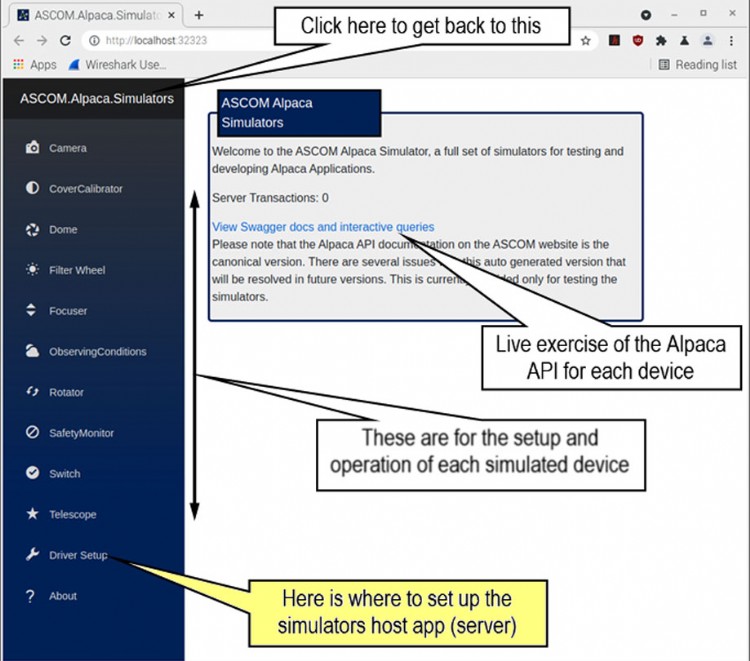
Task: Open Chrome three-dot menu
Action: (731, 41)
